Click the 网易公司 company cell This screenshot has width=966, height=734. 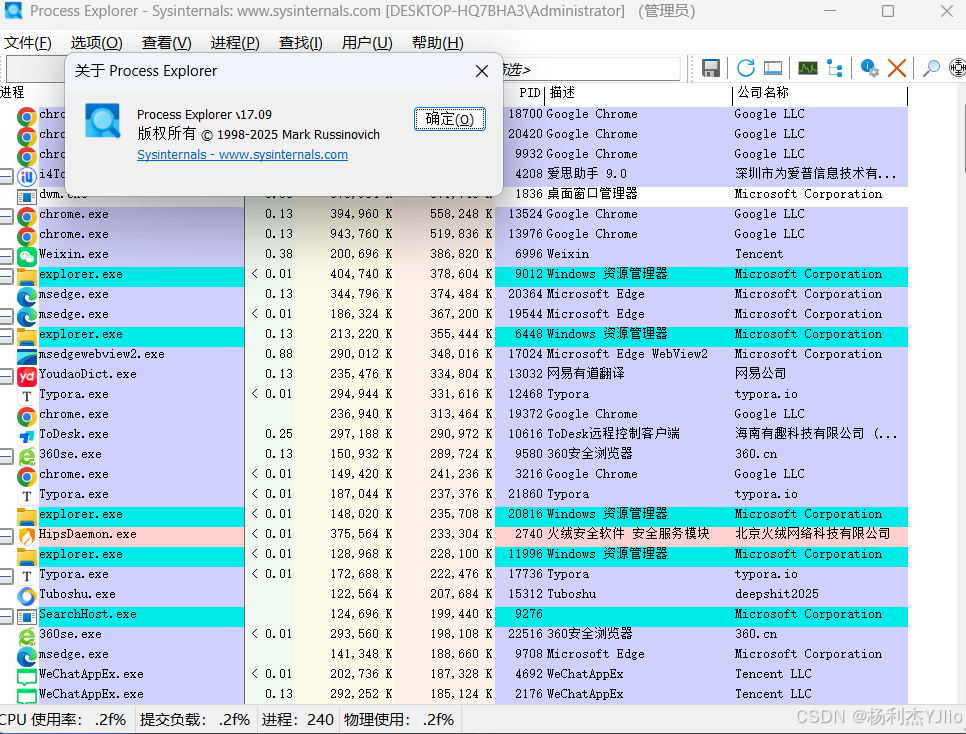760,373
